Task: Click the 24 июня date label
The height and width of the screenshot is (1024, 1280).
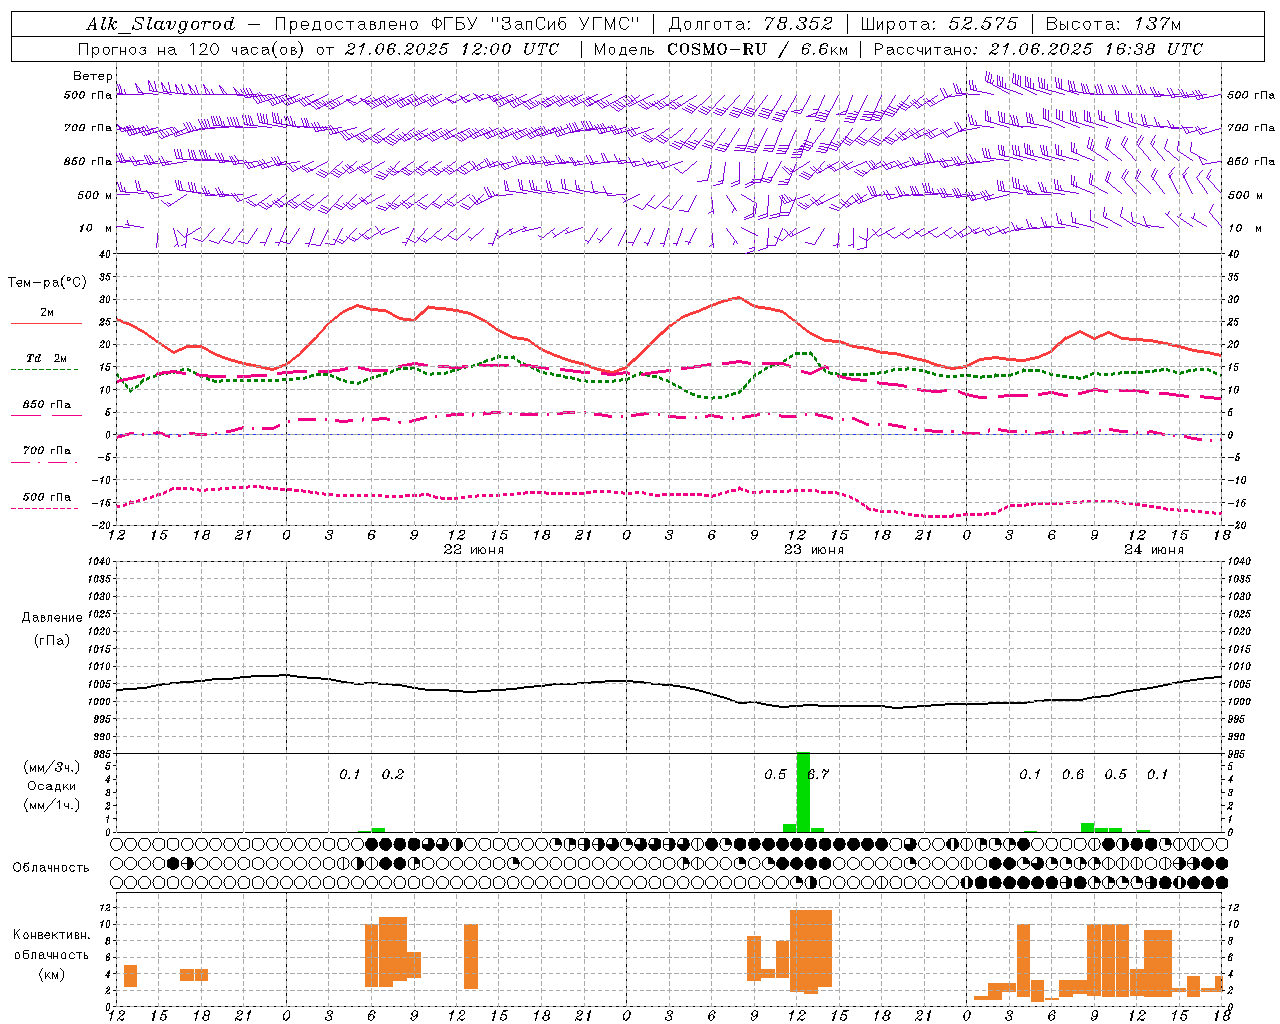Action: click(1153, 550)
